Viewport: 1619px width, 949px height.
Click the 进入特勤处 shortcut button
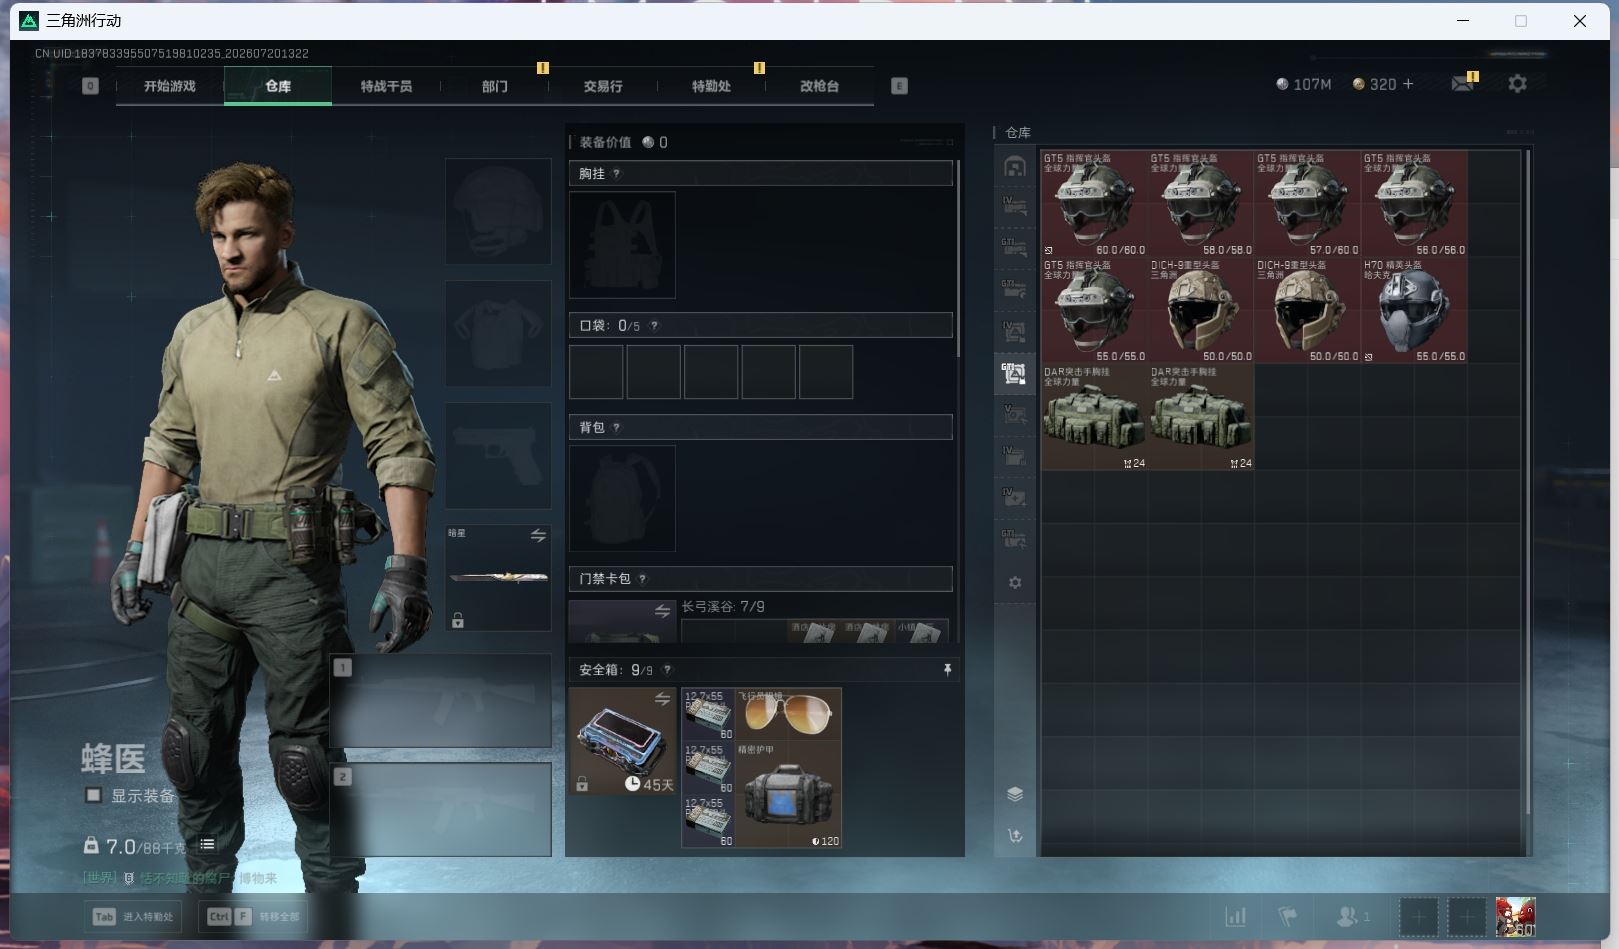[133, 916]
